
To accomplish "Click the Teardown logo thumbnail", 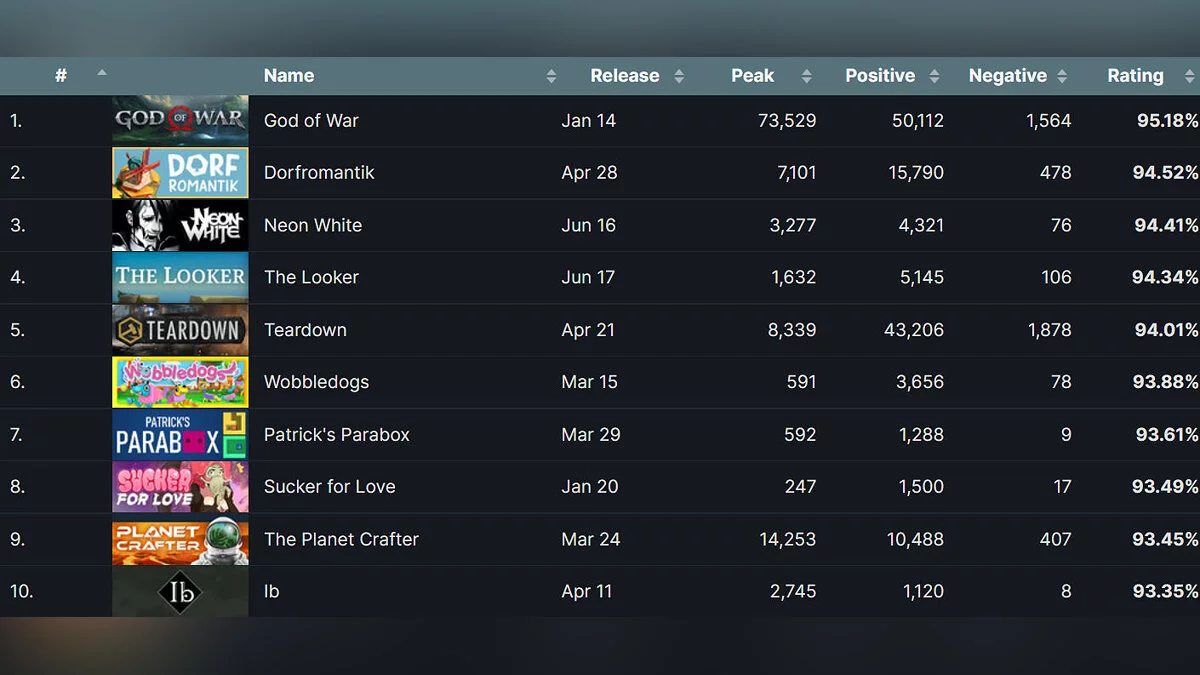I will point(180,330).
